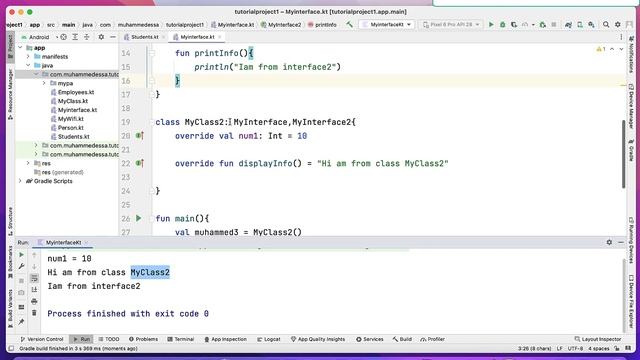Click Expand All icon in Project panel
640x360 pixels.
point(75,37)
